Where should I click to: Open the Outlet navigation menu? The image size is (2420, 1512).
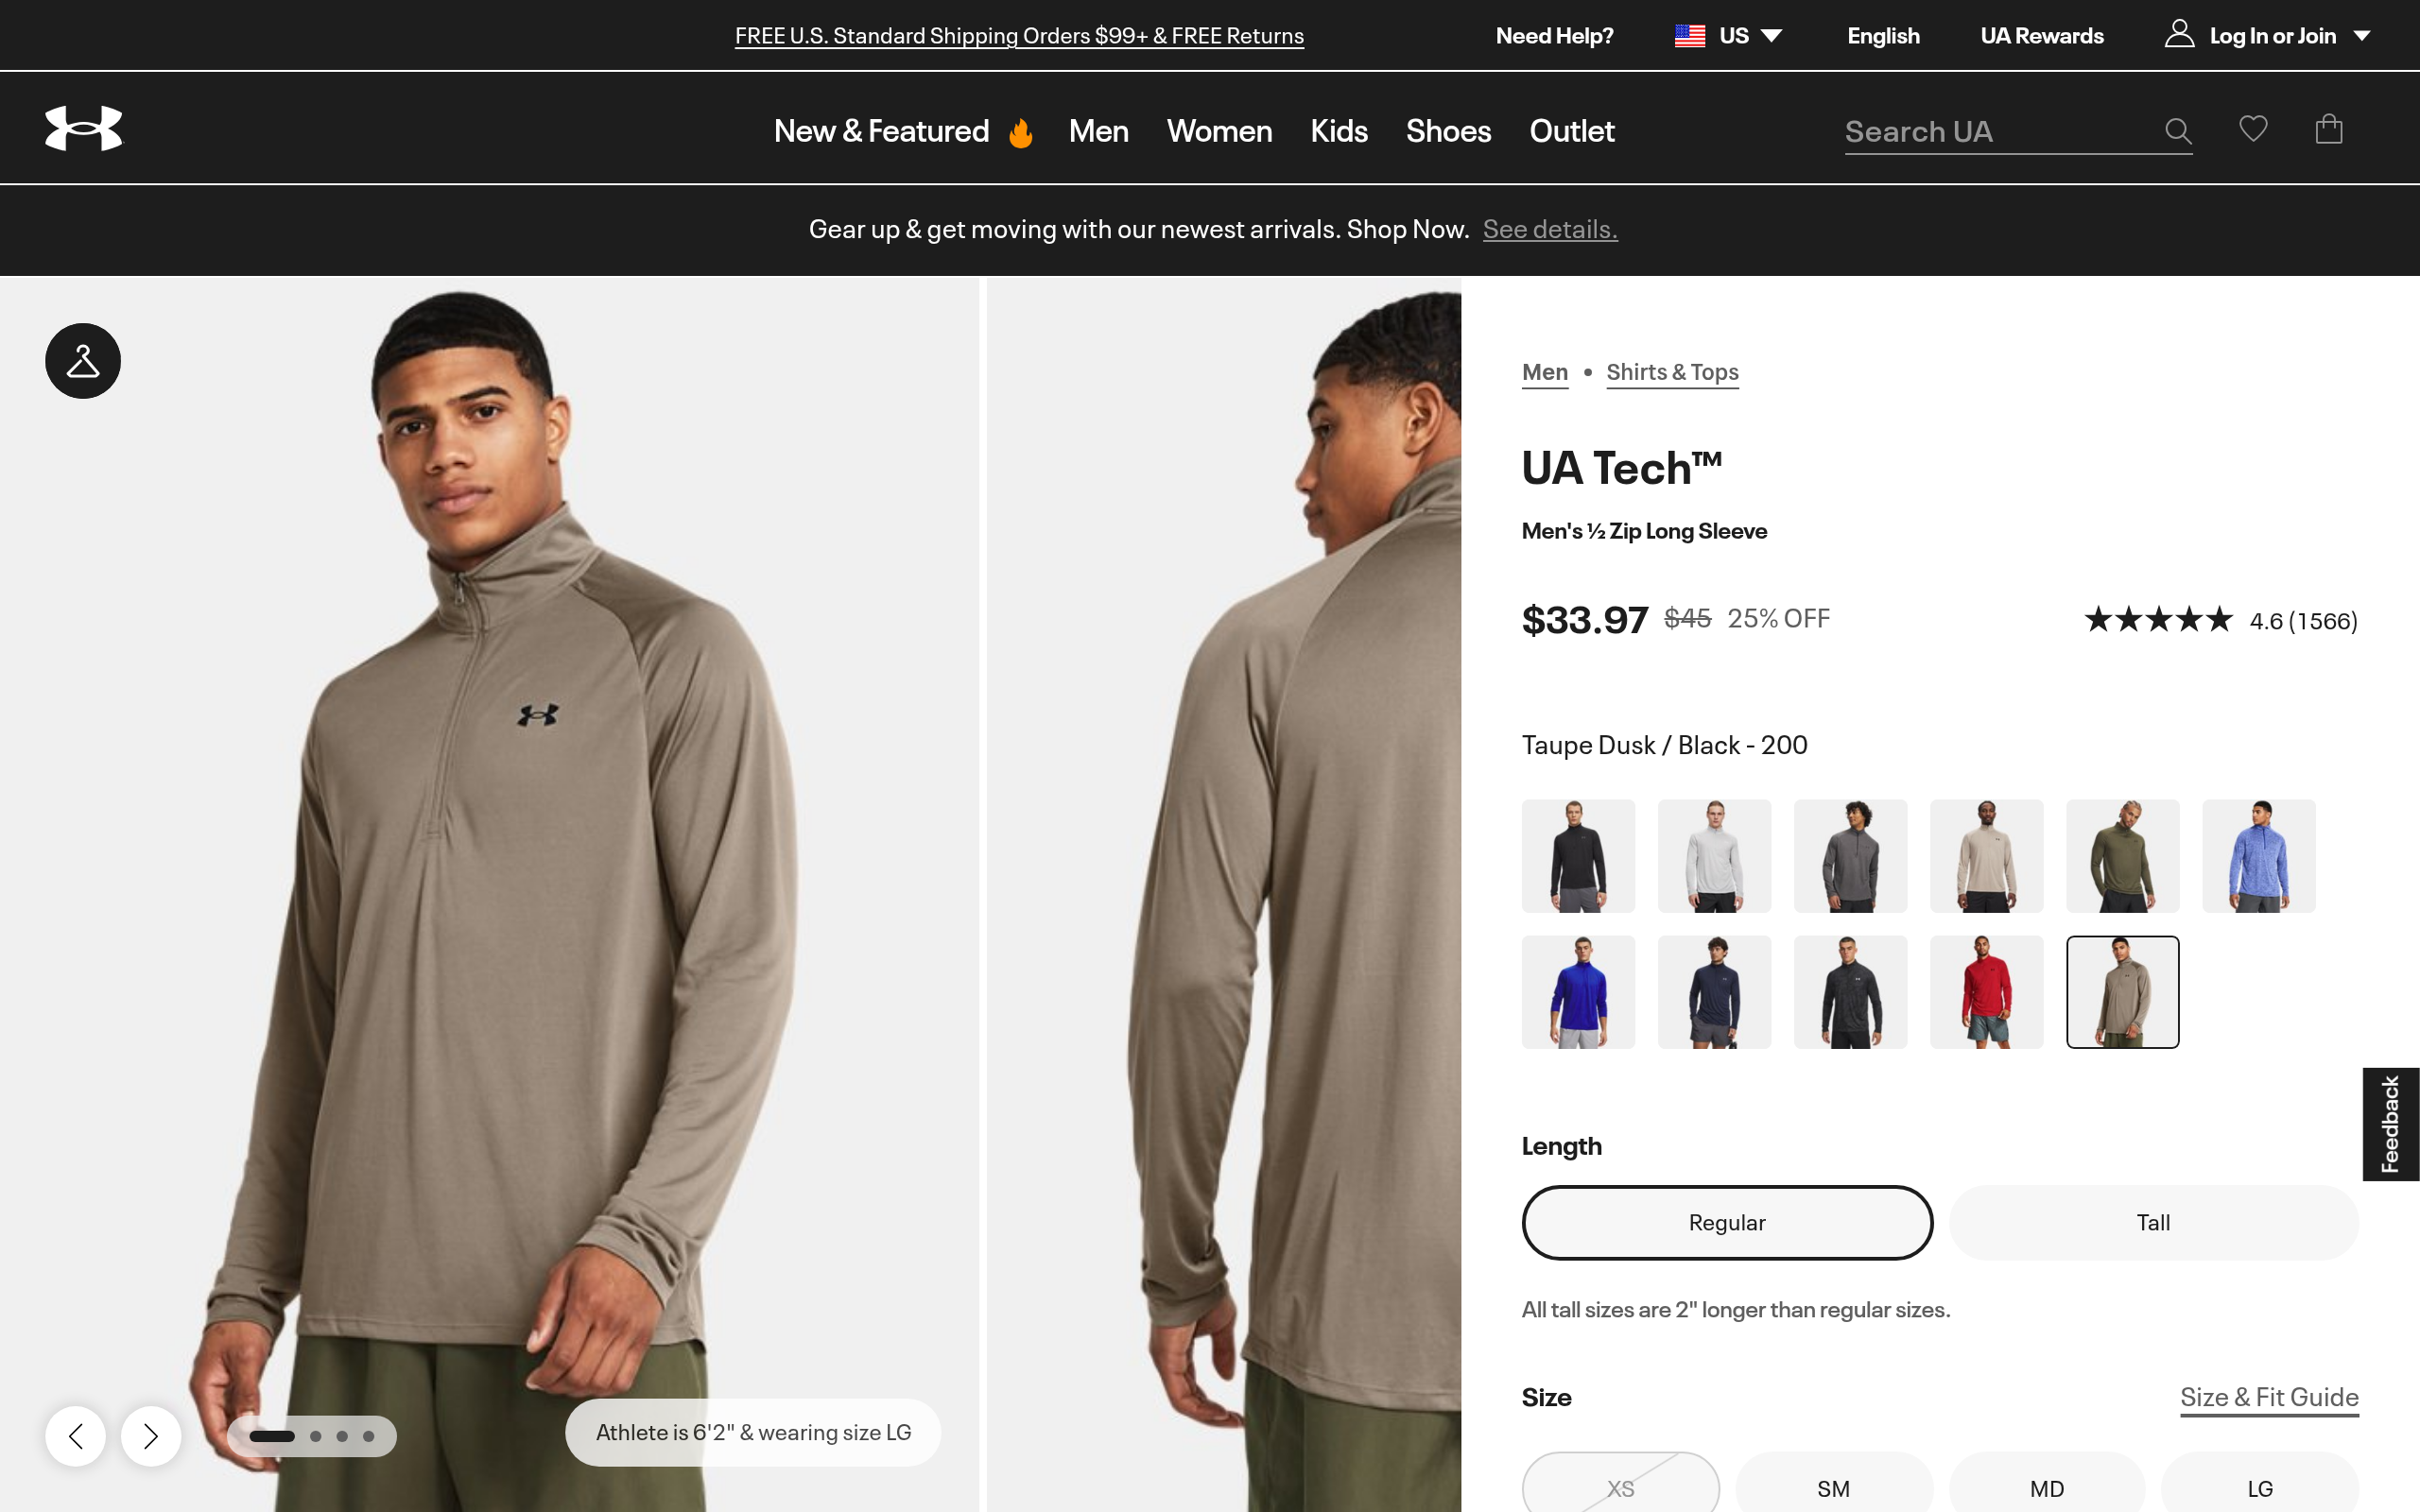tap(1571, 131)
